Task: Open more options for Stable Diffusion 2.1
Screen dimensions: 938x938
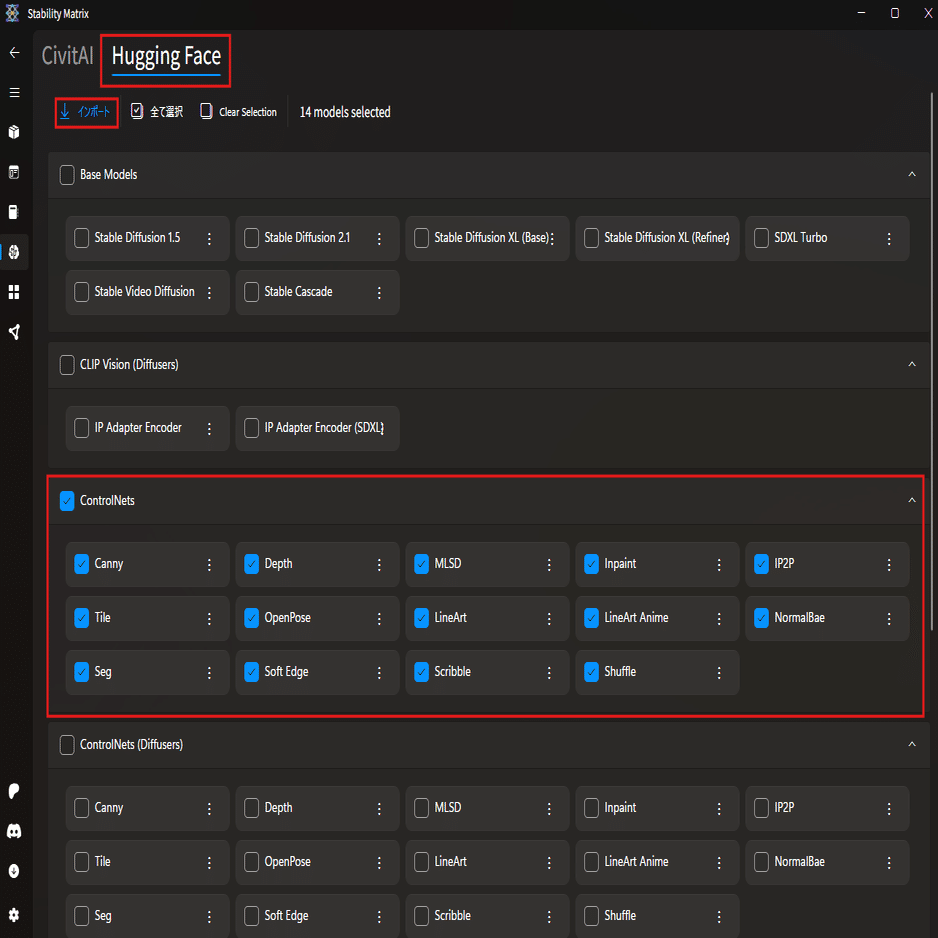Action: (379, 239)
